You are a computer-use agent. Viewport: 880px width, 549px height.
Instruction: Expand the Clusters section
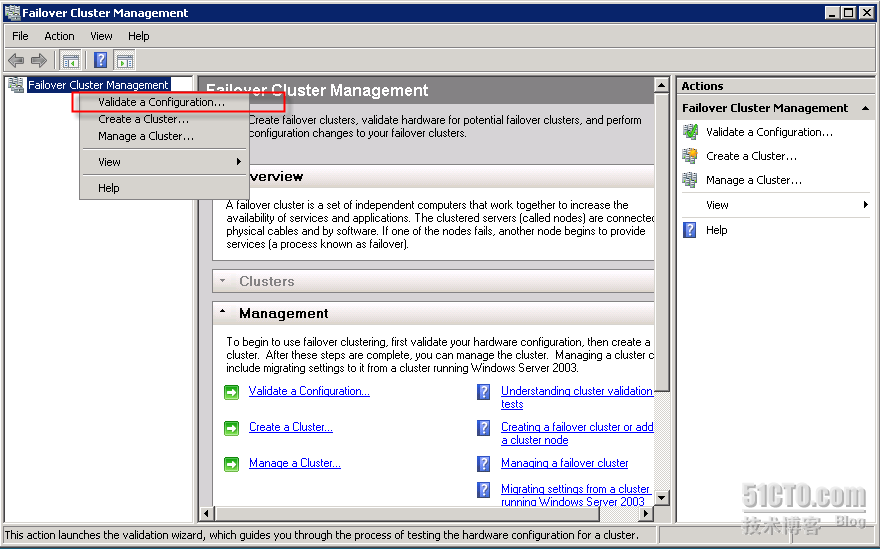(x=222, y=281)
